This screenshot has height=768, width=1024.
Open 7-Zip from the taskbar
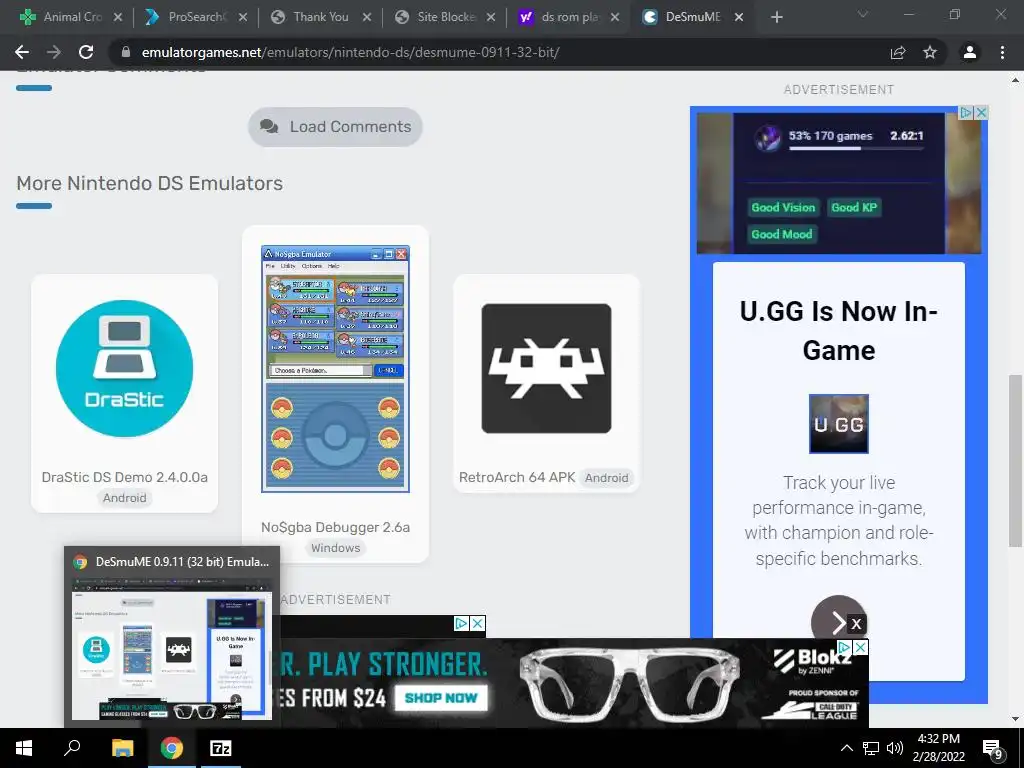221,748
